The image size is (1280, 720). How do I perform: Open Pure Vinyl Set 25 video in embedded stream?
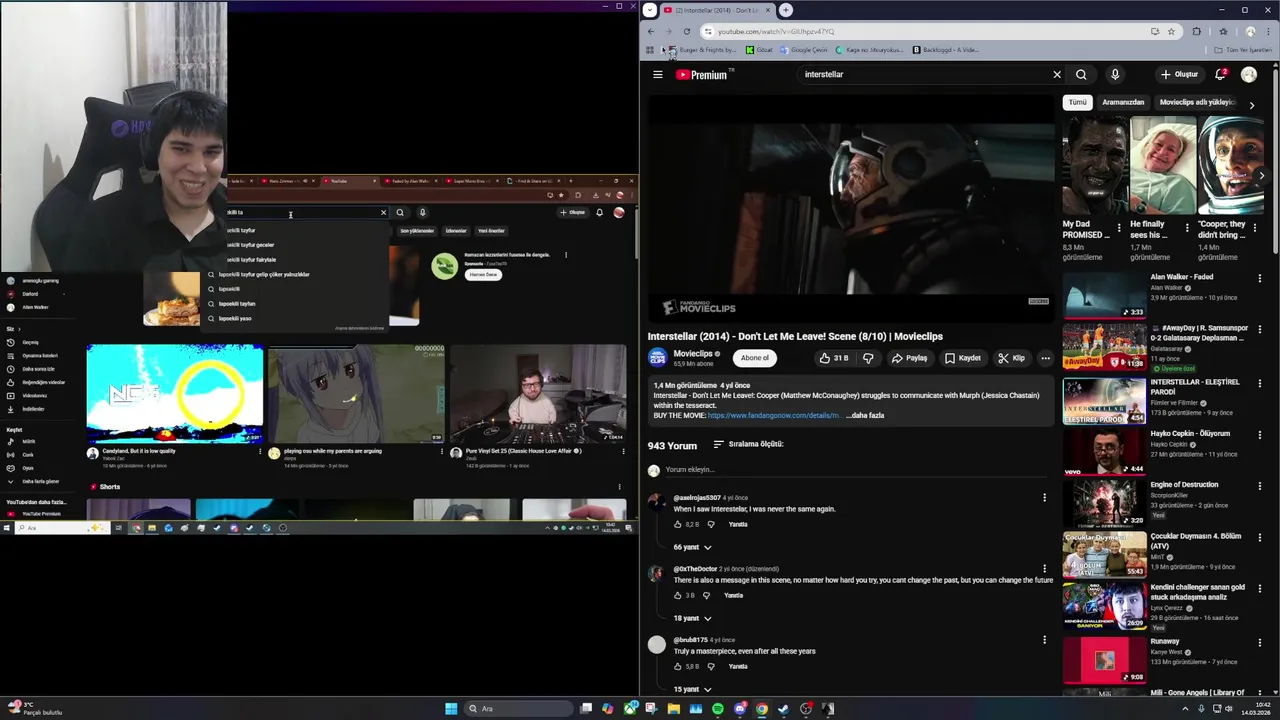coord(538,394)
